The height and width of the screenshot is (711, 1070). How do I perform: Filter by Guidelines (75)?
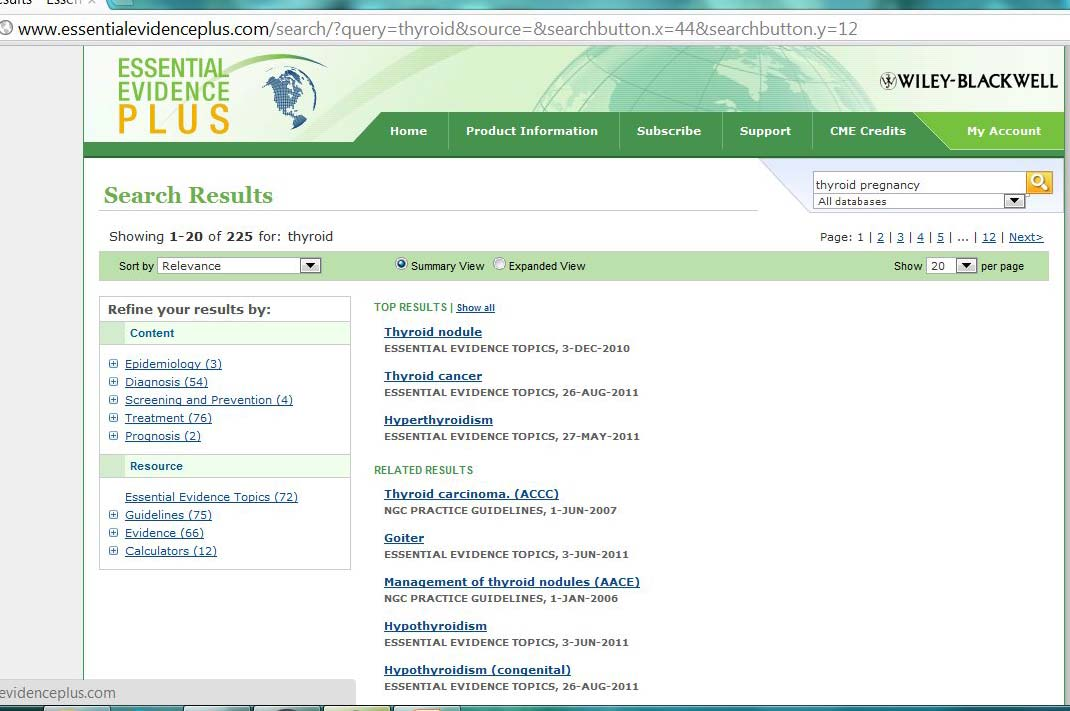(x=169, y=514)
